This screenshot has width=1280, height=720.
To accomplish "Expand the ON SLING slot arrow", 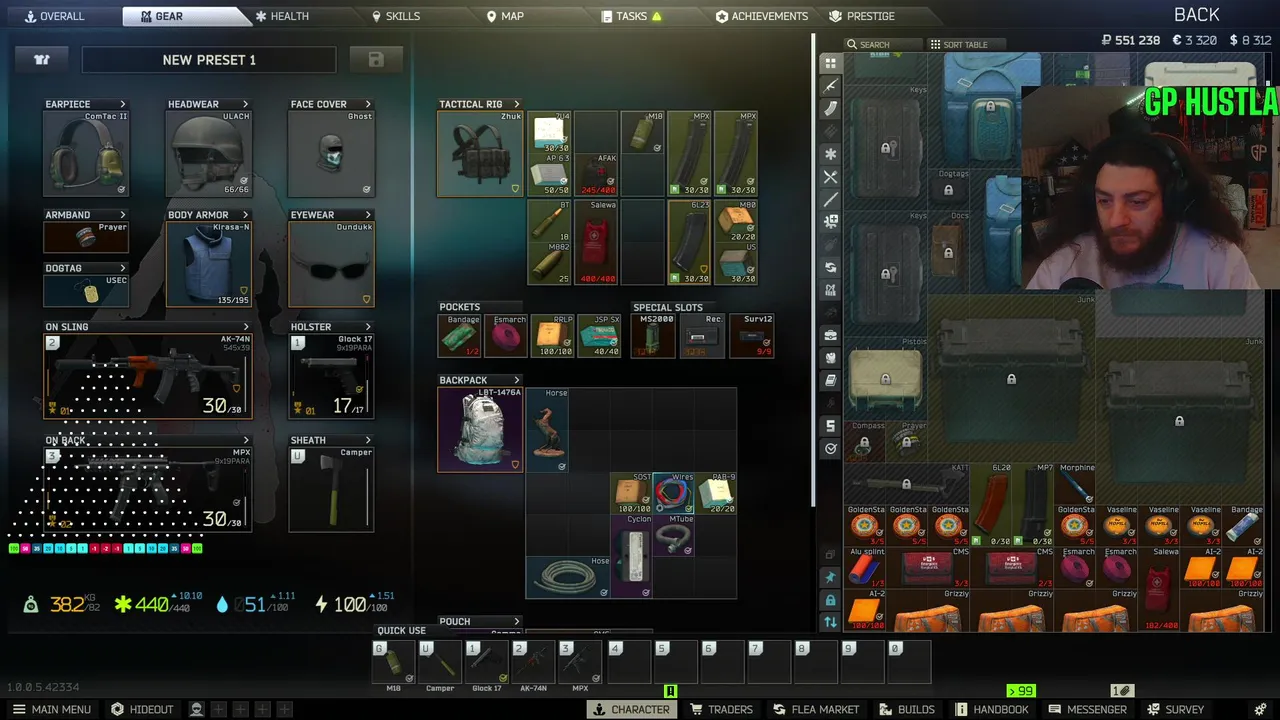I will 246,327.
